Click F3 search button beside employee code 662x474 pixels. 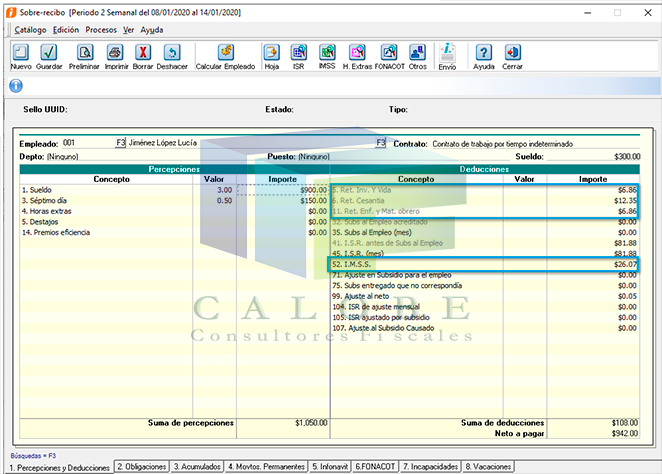click(x=121, y=143)
